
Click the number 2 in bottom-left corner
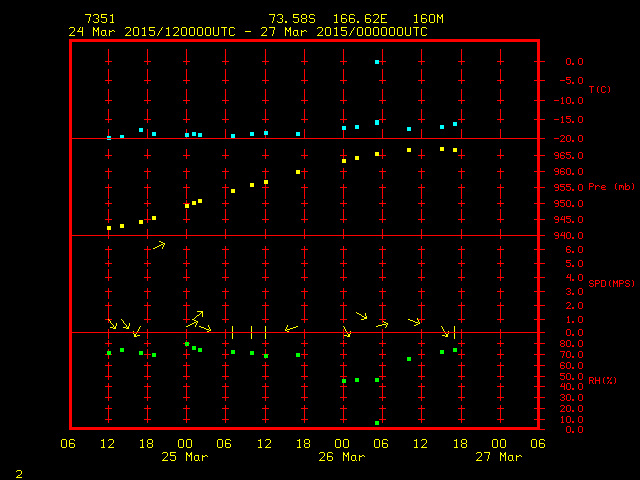[x=18, y=471]
